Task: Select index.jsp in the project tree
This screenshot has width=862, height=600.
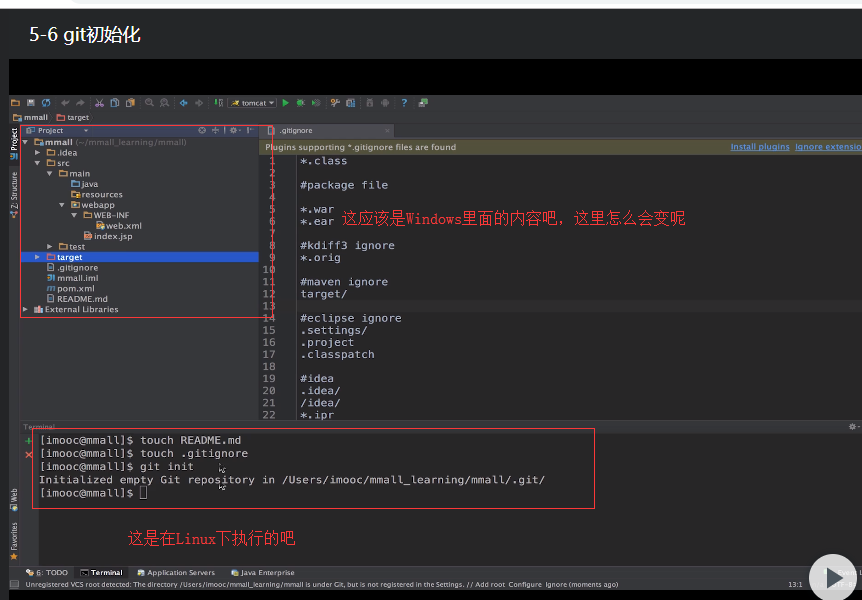Action: pyautogui.click(x=108, y=236)
